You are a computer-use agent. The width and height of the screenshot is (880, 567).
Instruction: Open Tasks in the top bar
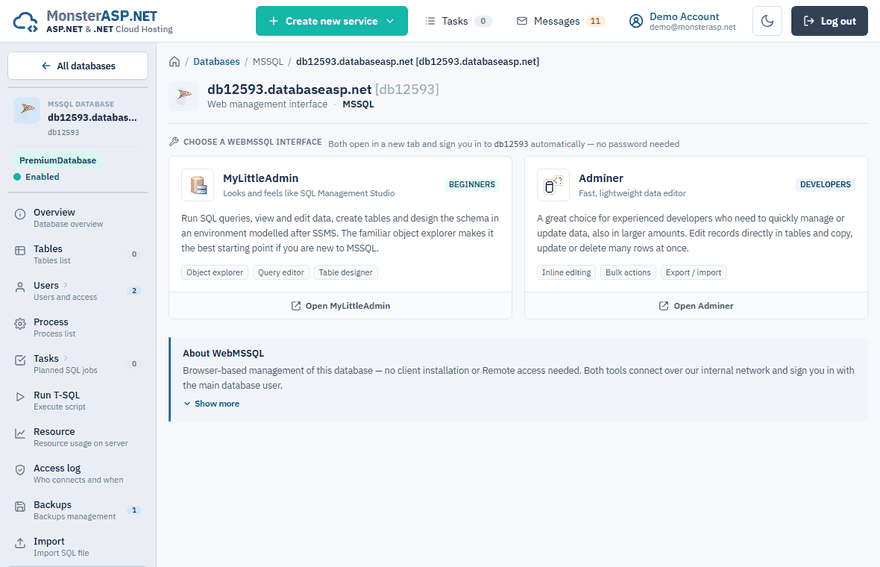(458, 21)
